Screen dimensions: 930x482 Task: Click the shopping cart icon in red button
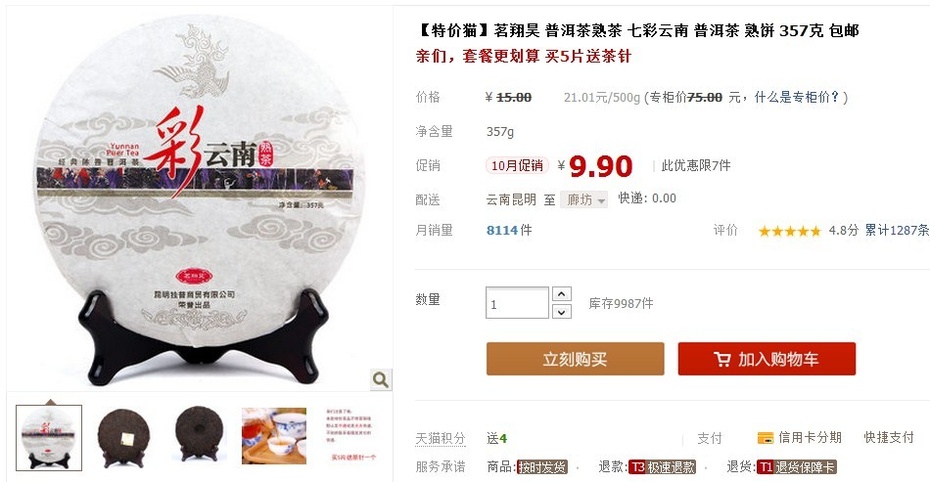point(722,359)
